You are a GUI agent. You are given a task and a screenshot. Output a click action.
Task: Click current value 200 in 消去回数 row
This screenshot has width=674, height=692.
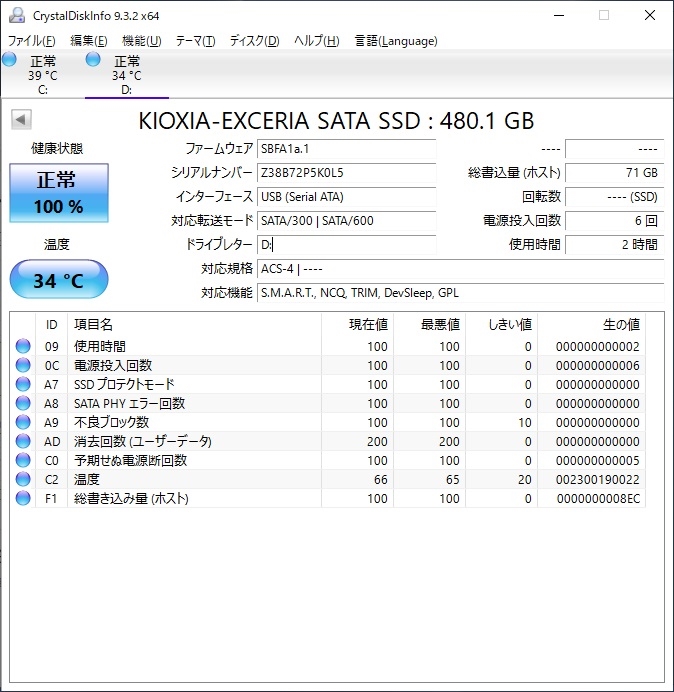point(377,441)
